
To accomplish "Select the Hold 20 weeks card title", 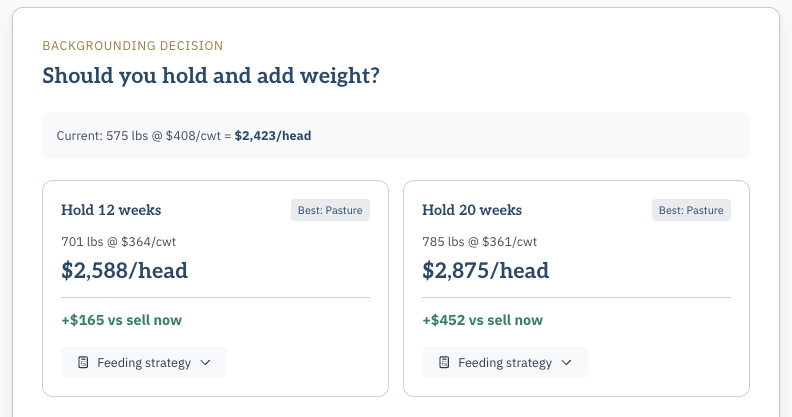I will tap(472, 211).
